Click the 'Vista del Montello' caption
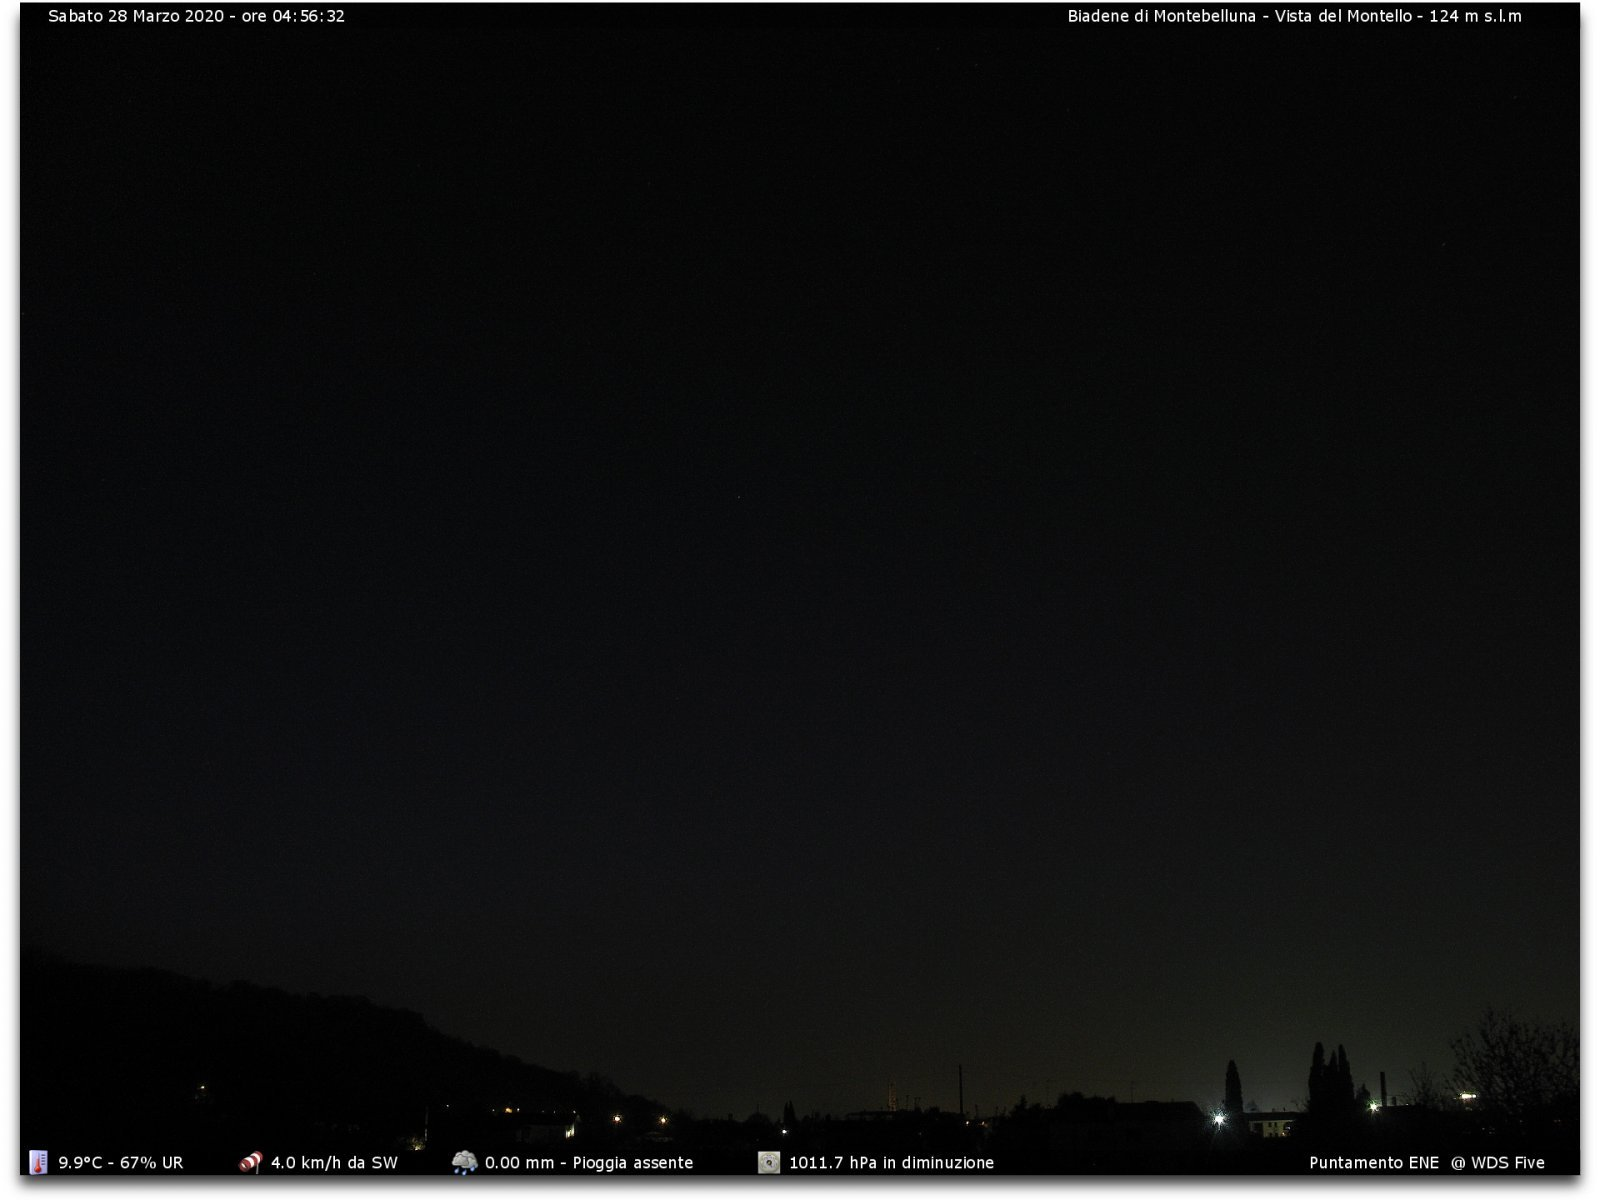The height and width of the screenshot is (1200, 1600). click(x=1343, y=16)
